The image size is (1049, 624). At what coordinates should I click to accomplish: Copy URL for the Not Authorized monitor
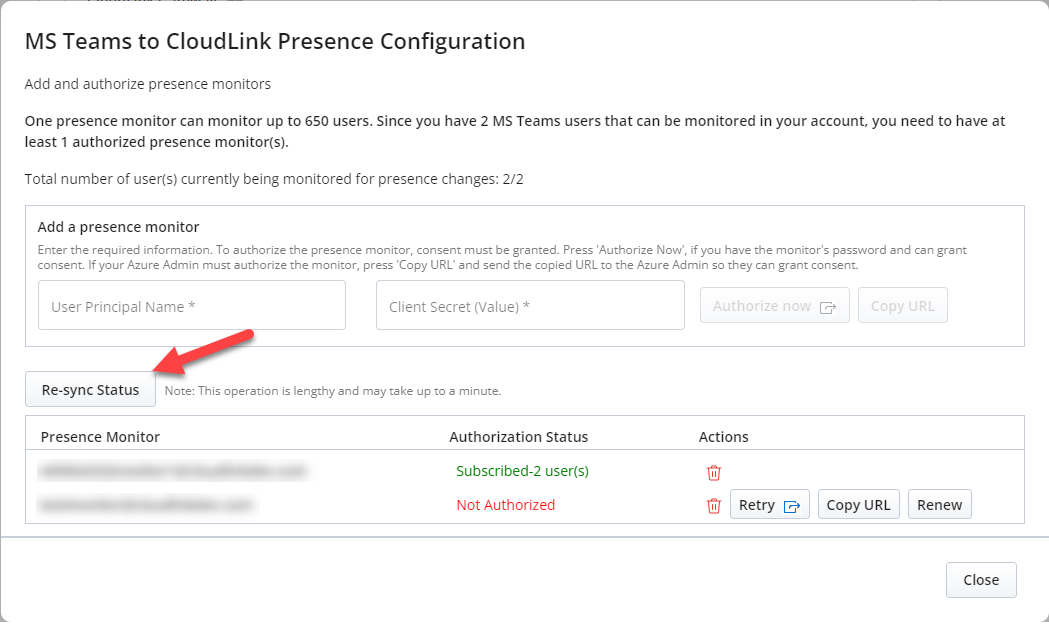pos(858,505)
